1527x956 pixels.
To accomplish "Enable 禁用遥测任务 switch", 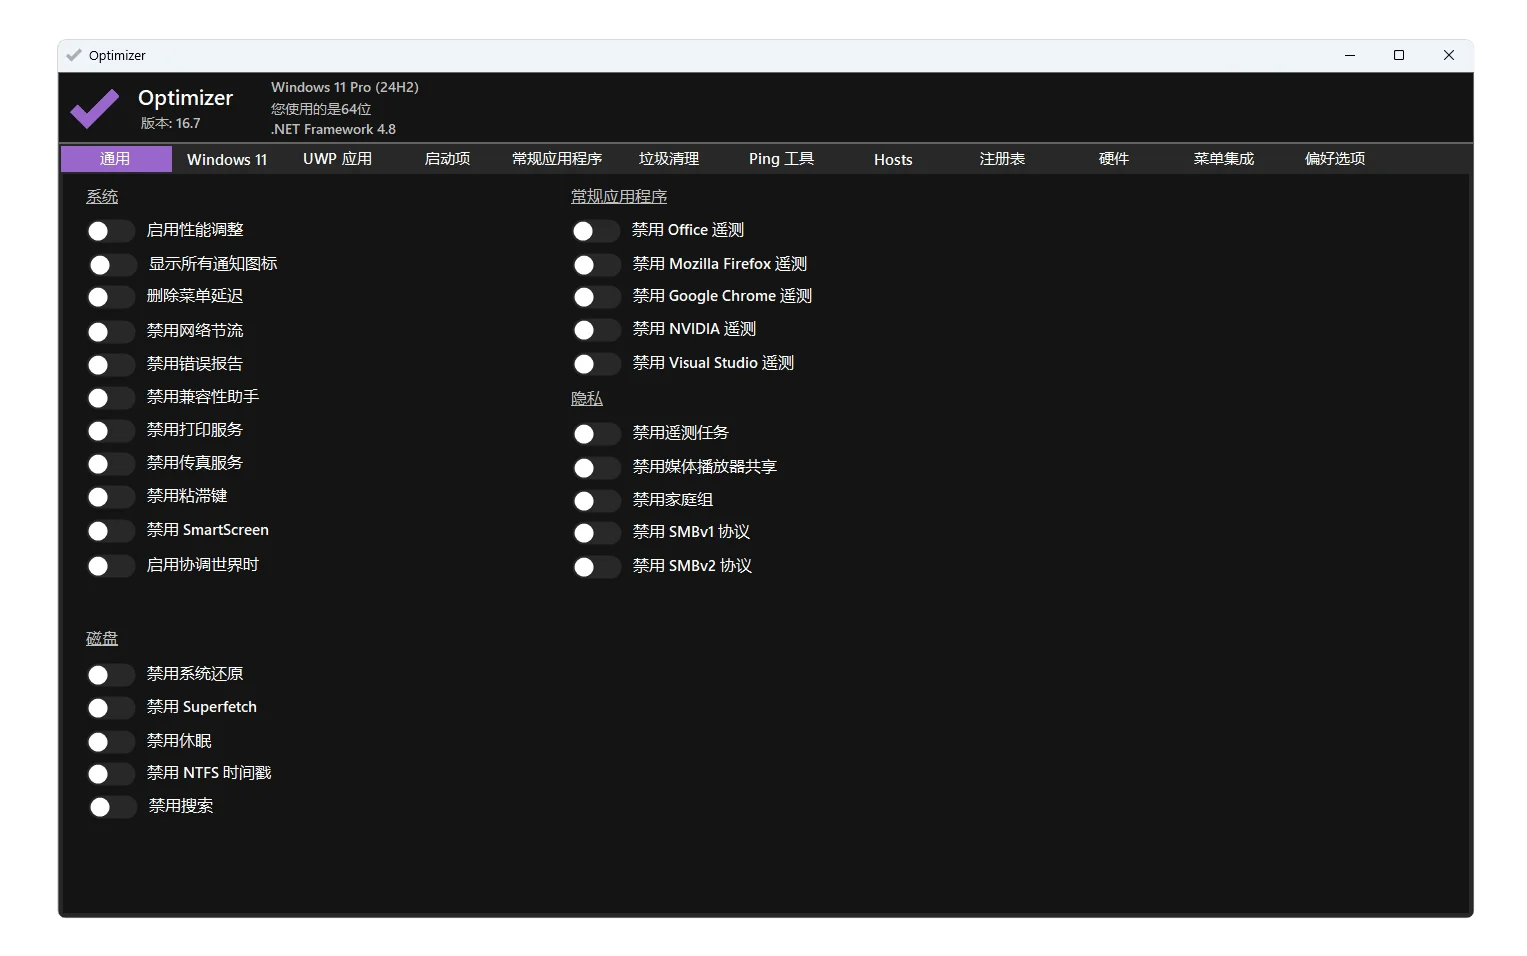I will point(596,434).
